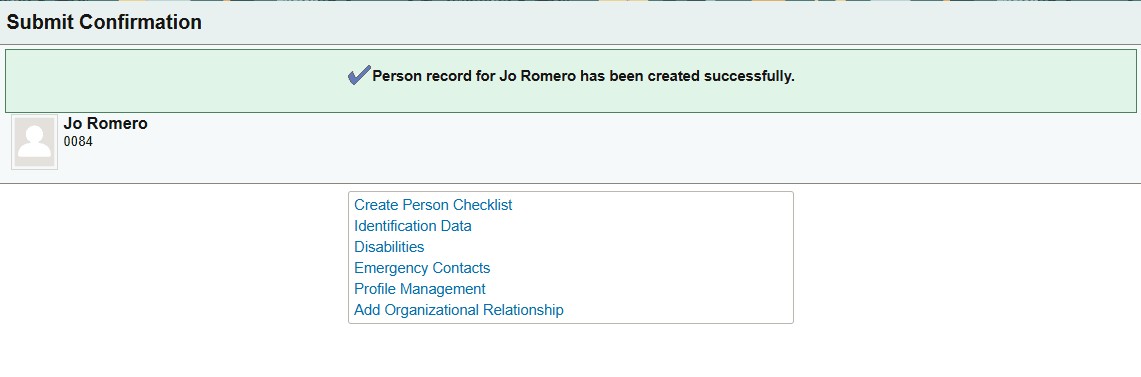Screen dimensions: 1141x377
Task: Click the Submit Confirmation page title
Action: 104,23
